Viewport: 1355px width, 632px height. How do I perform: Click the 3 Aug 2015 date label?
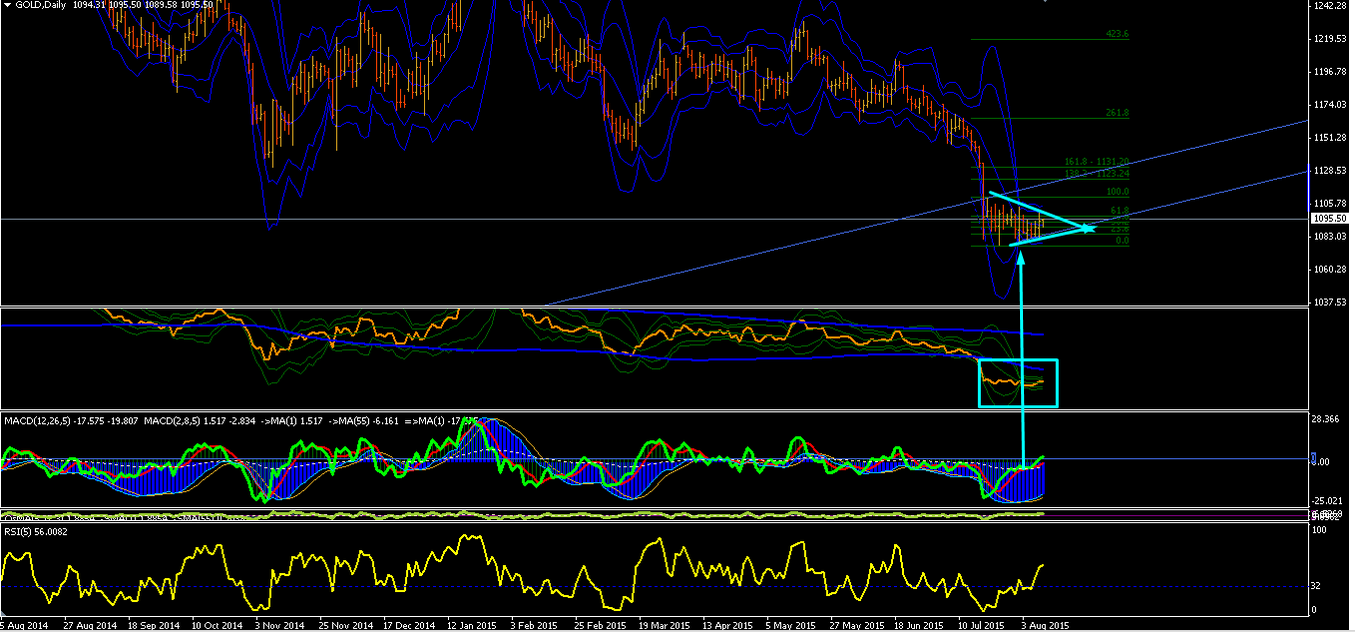[x=1046, y=625]
